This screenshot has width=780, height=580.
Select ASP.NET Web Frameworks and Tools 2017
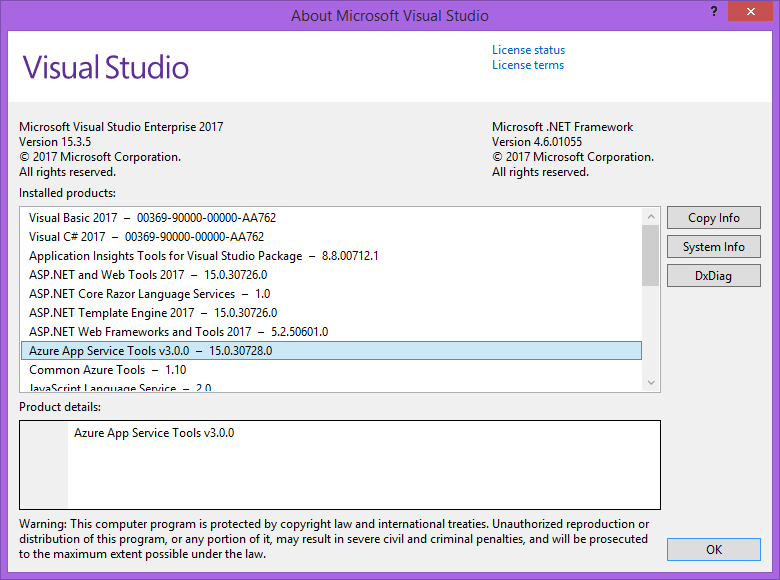(x=331, y=331)
